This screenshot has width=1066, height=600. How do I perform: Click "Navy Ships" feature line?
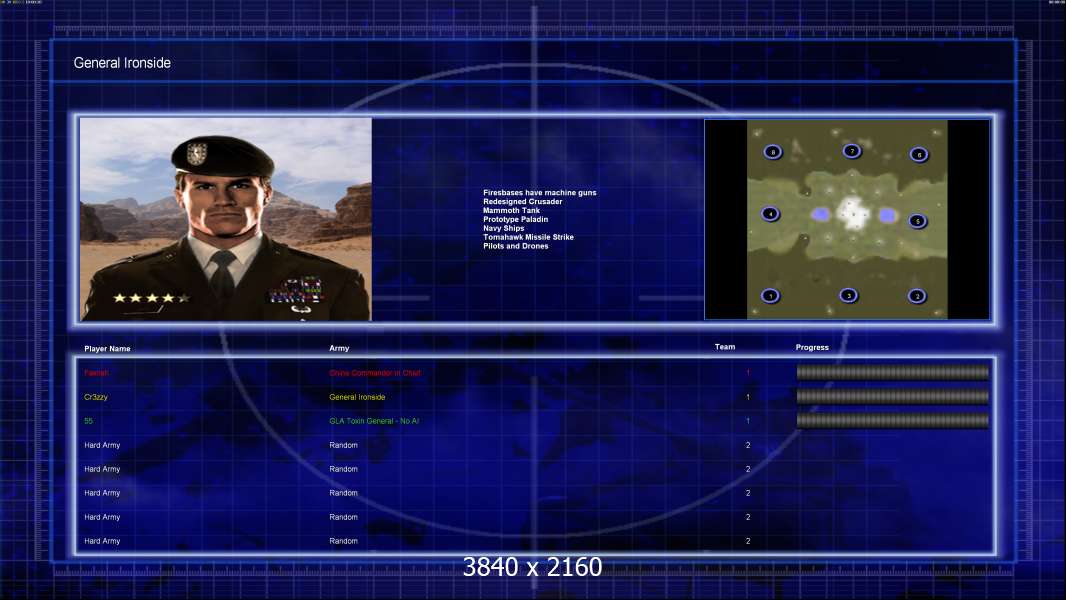point(504,228)
